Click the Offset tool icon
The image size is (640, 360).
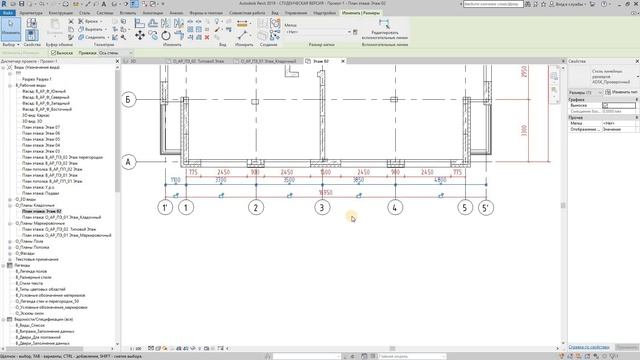point(153,23)
